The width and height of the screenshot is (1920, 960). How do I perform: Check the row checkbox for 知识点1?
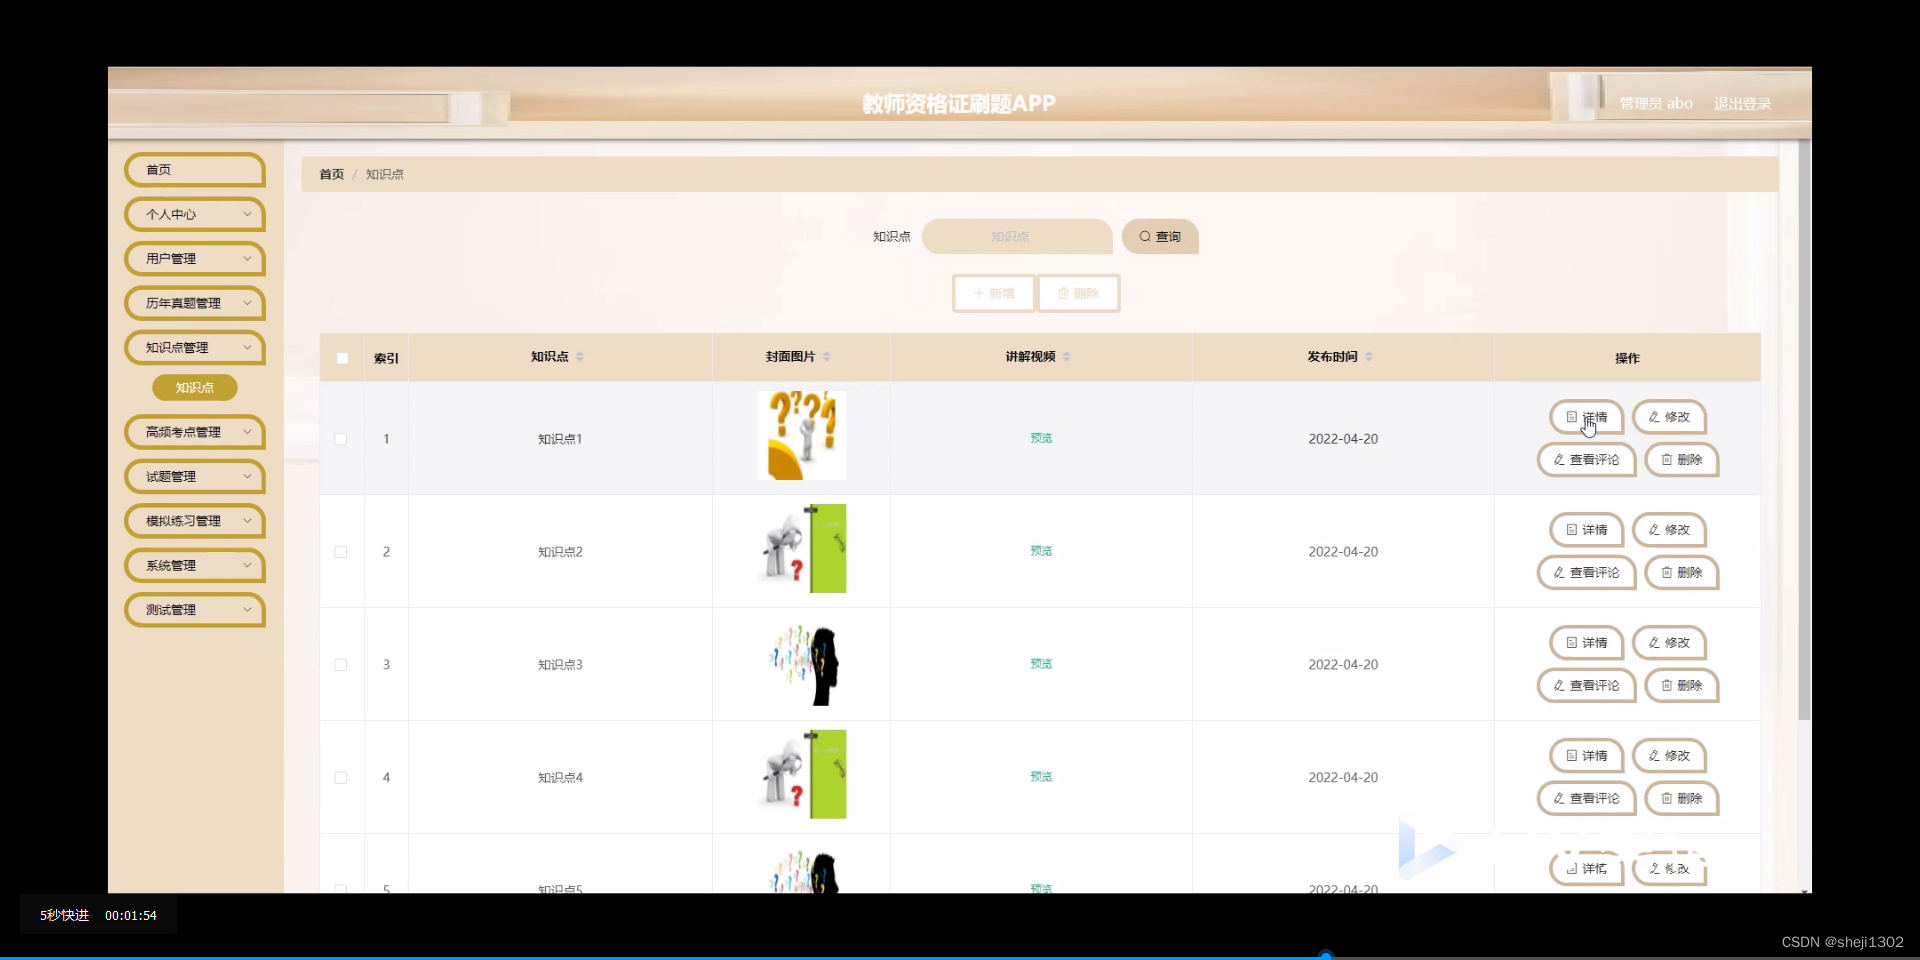341,439
